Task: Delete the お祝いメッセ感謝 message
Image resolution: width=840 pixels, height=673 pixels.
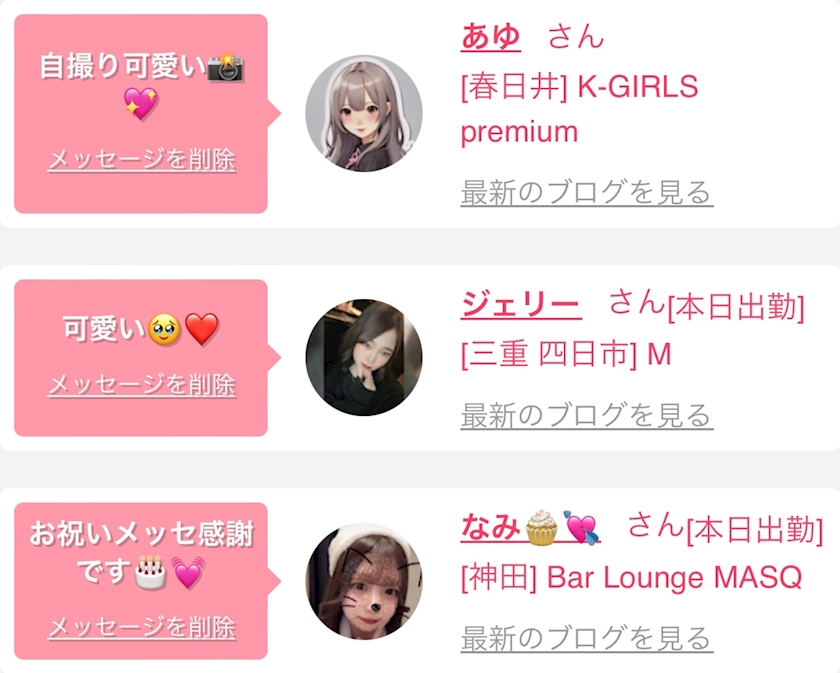Action: [x=142, y=627]
